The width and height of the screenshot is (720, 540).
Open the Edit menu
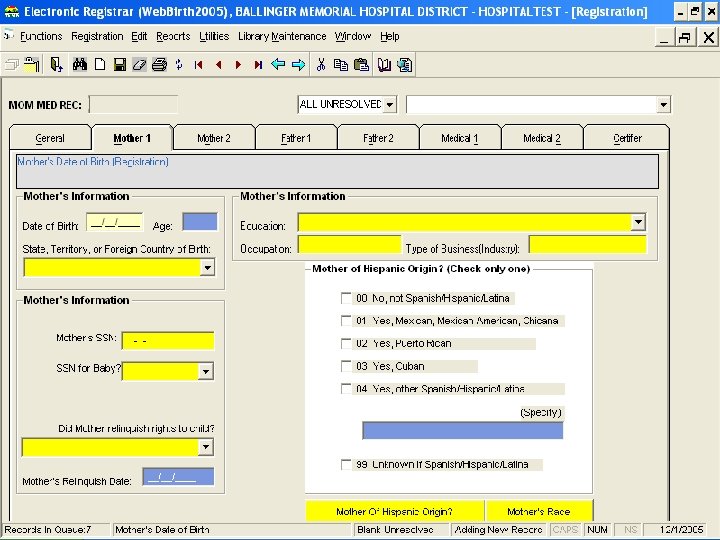click(139, 36)
